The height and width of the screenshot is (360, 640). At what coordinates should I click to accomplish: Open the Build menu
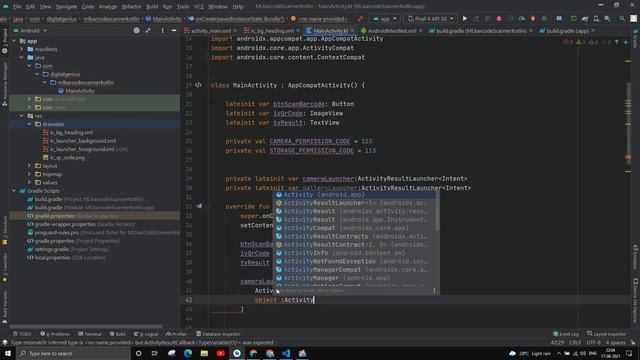click(152, 7)
